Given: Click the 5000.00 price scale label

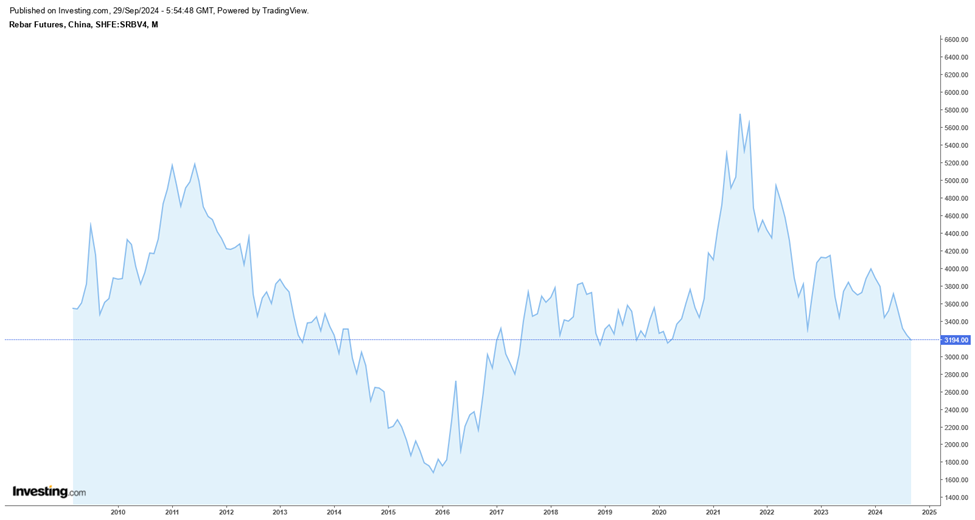Looking at the screenshot, I should 956,181.
